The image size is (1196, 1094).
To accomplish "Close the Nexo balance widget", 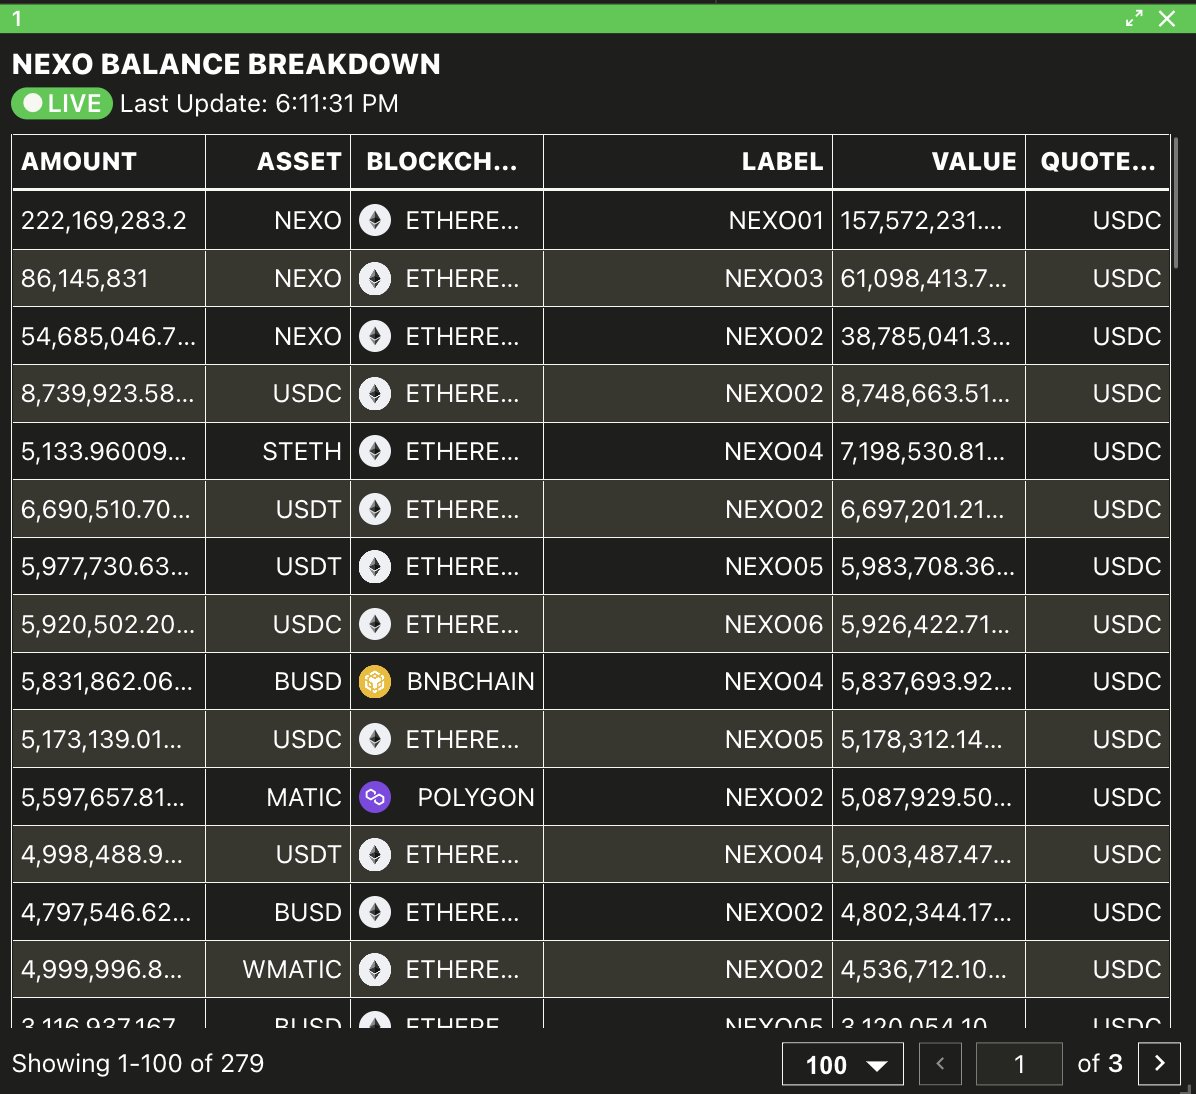I will tap(1167, 18).
